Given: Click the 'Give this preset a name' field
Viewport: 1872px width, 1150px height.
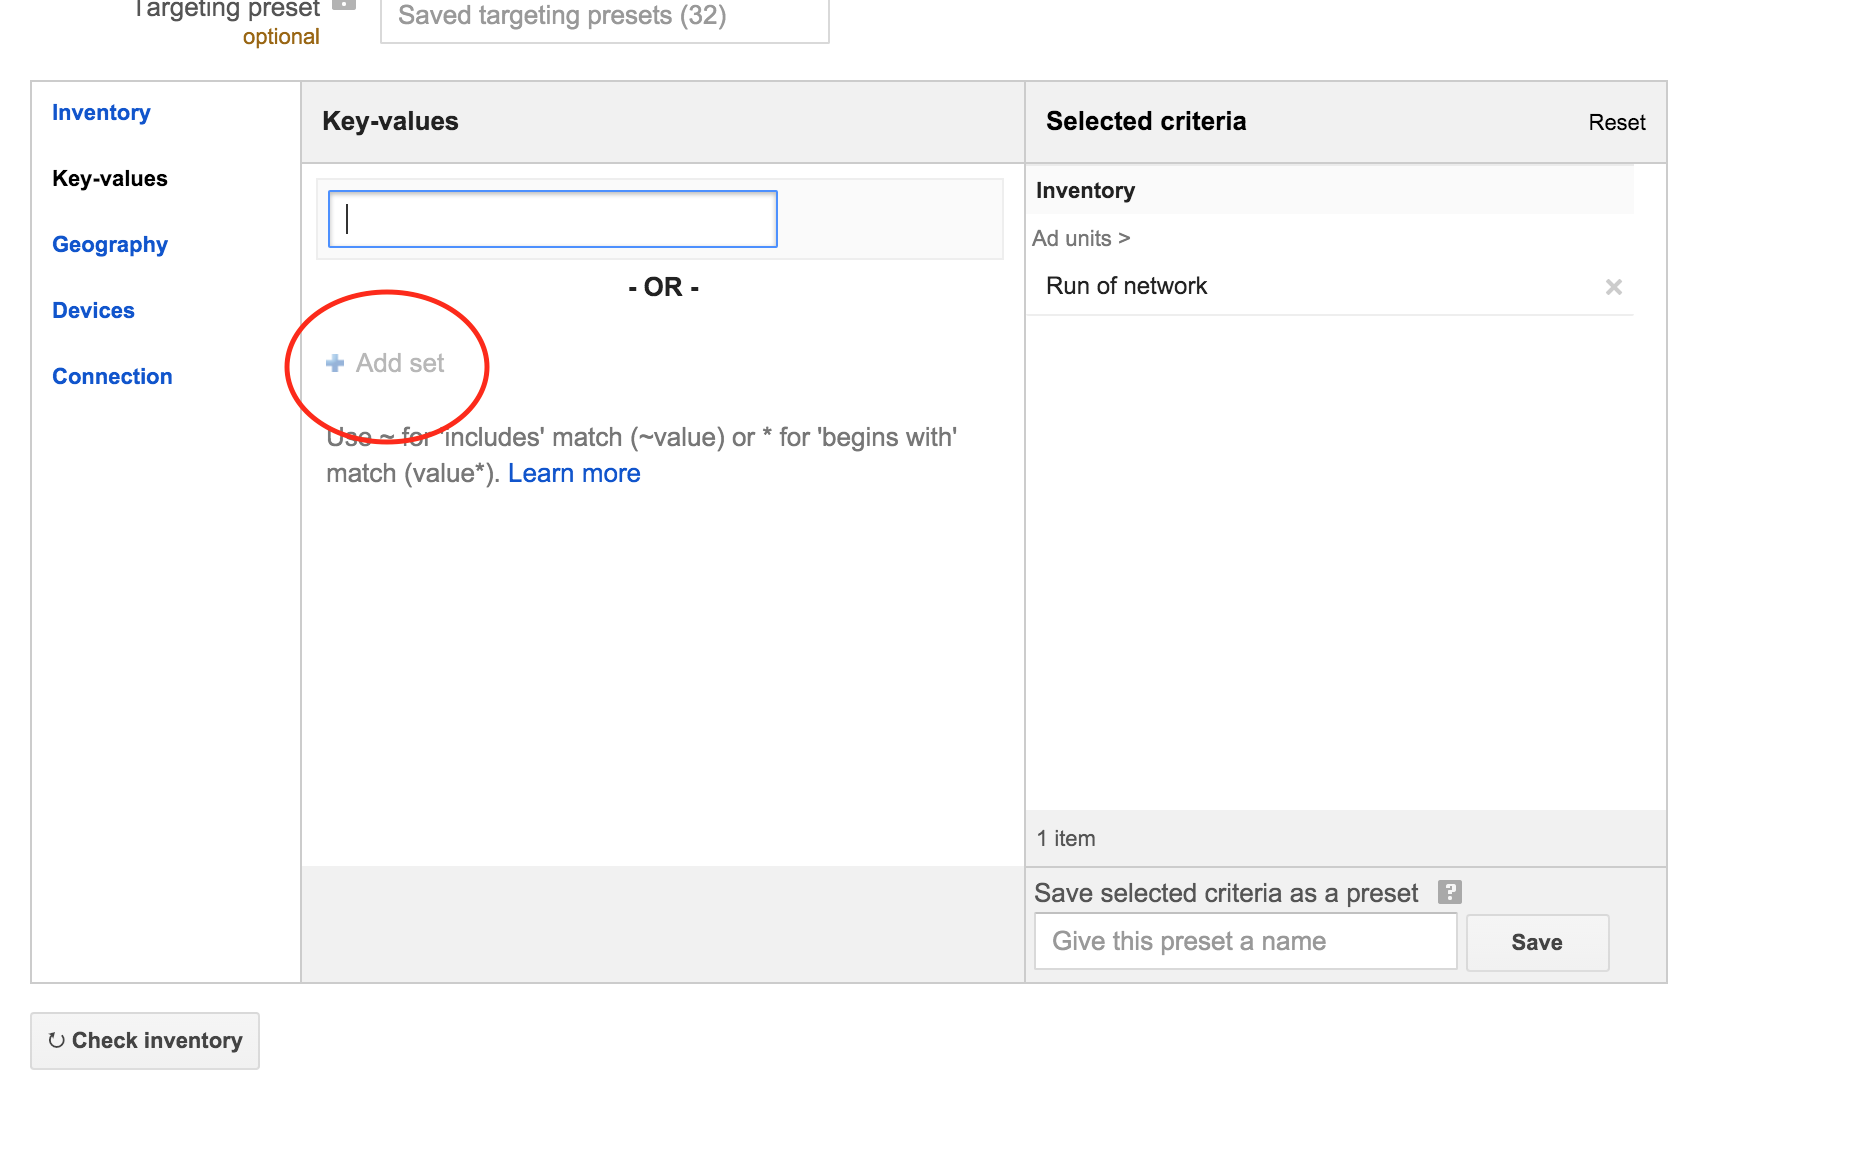Looking at the screenshot, I should pyautogui.click(x=1245, y=942).
